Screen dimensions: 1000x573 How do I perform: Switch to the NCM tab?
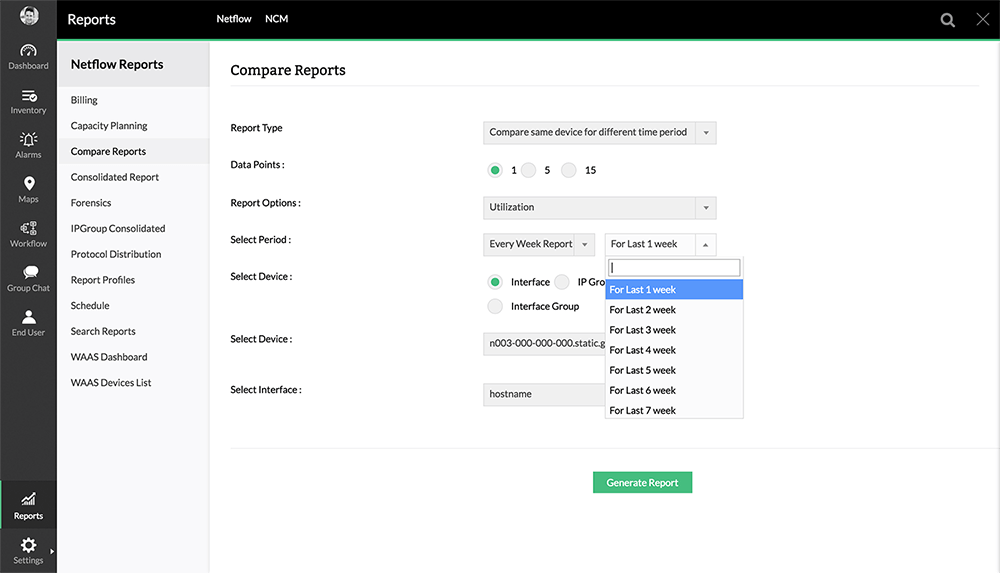[x=276, y=19]
